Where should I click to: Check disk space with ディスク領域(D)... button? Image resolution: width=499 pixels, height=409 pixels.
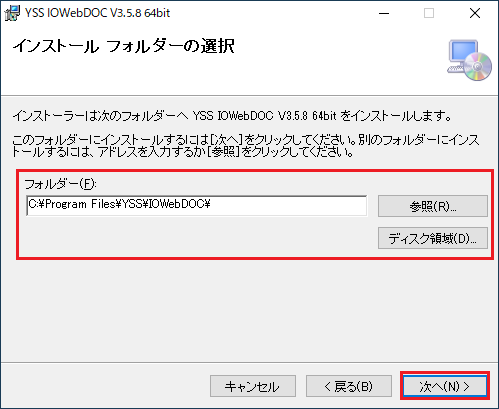point(433,238)
